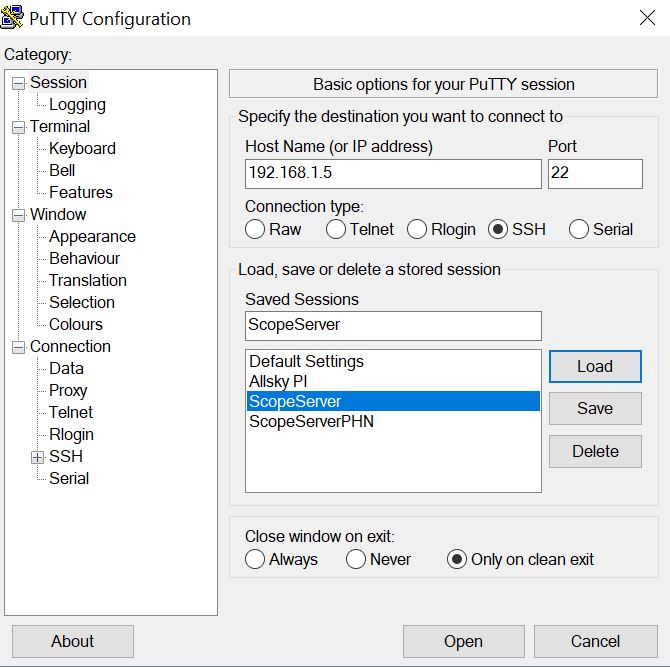
Task: Focus the Host Name field
Action: point(393,173)
